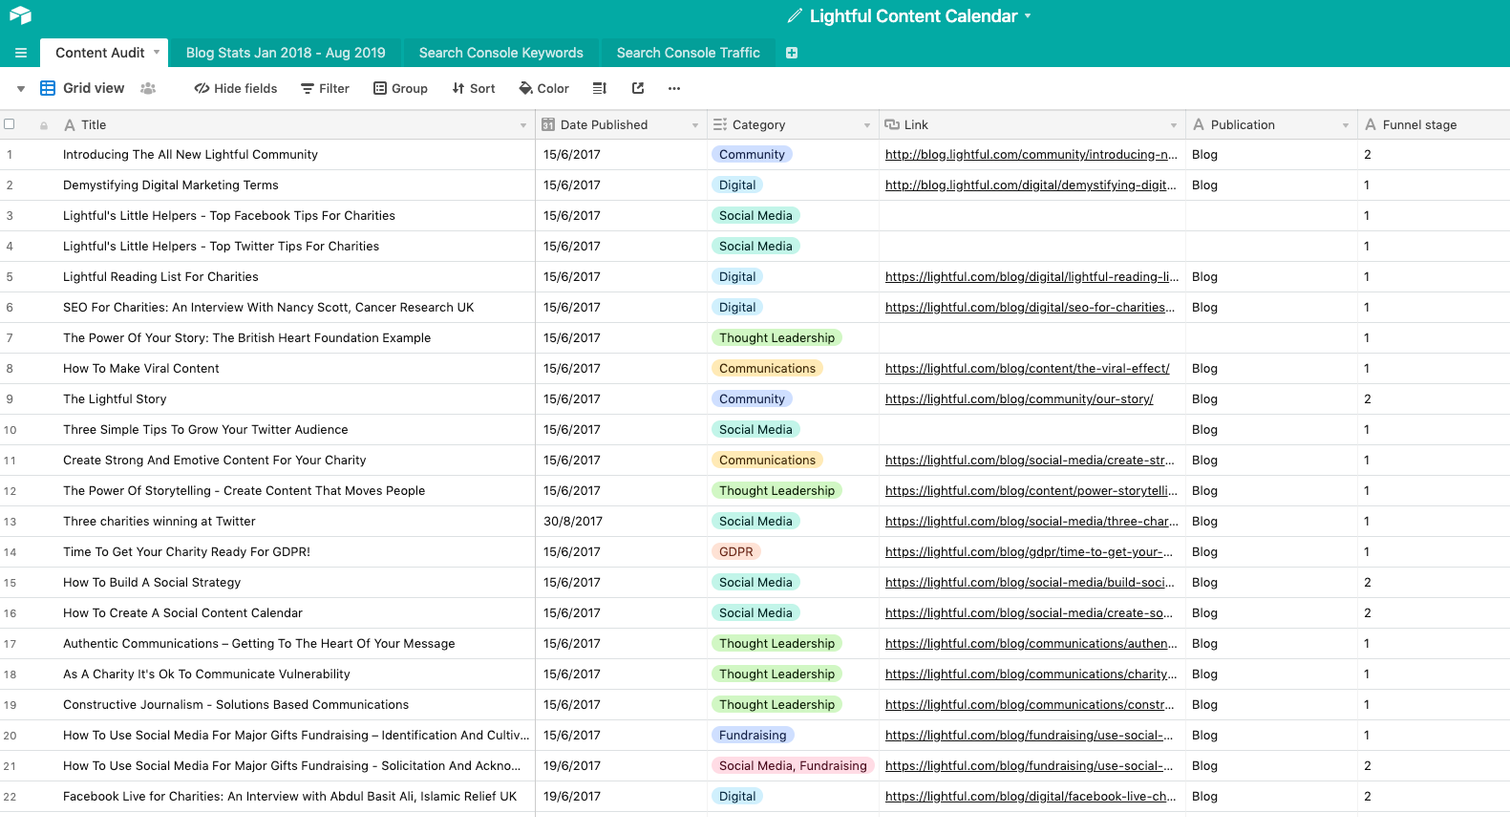Click title 'How To Create A Social Content Calendar'
This screenshot has height=817, width=1510.
click(183, 613)
